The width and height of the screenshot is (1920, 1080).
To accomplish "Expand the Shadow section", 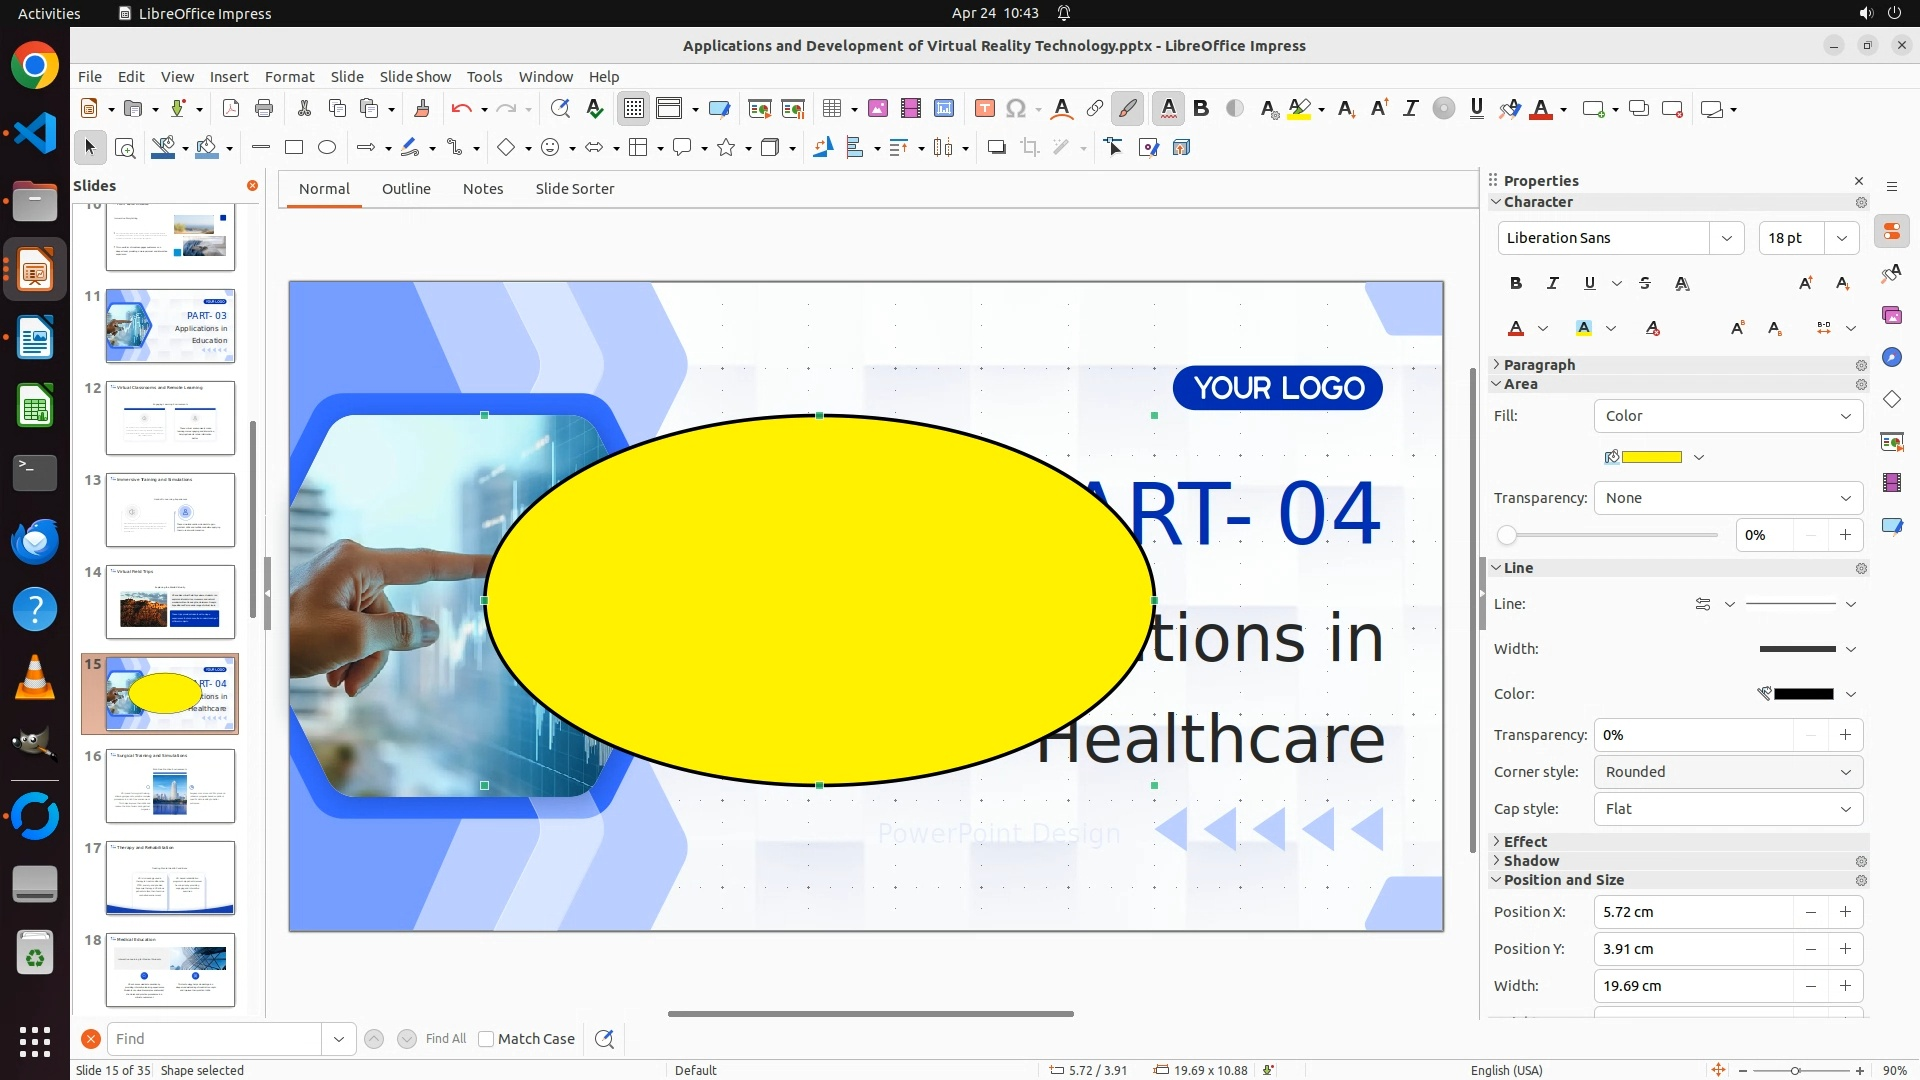I will (1530, 861).
